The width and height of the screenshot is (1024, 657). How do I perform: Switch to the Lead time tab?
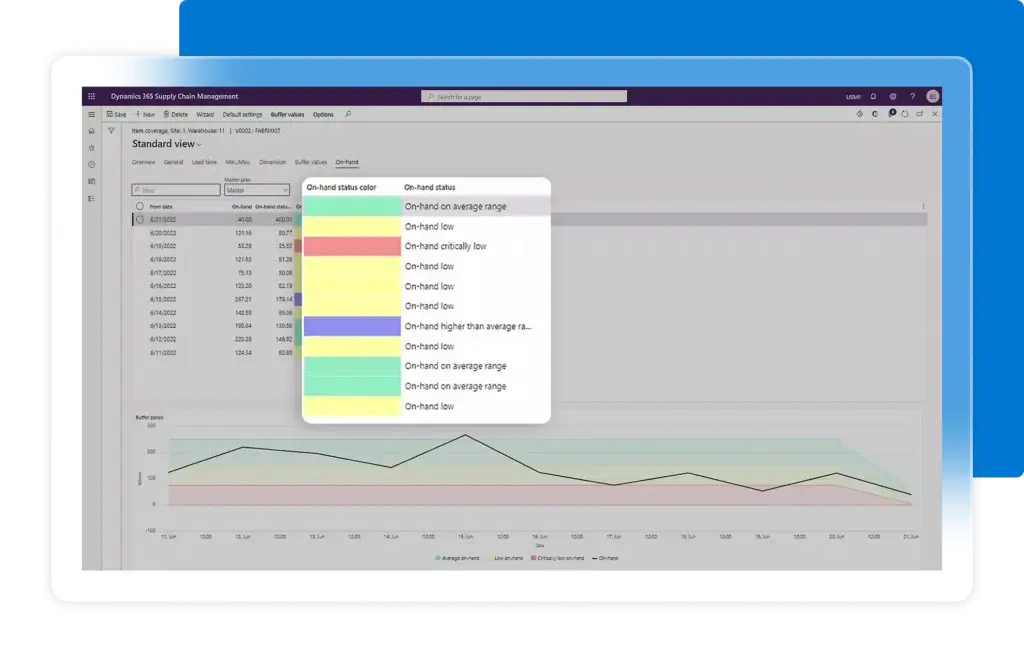pyautogui.click(x=204, y=162)
